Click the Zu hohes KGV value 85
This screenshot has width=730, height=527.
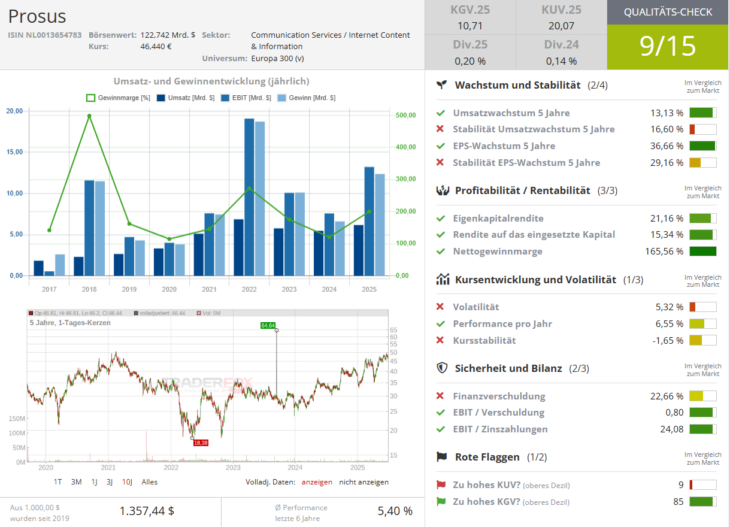pyautogui.click(x=678, y=501)
